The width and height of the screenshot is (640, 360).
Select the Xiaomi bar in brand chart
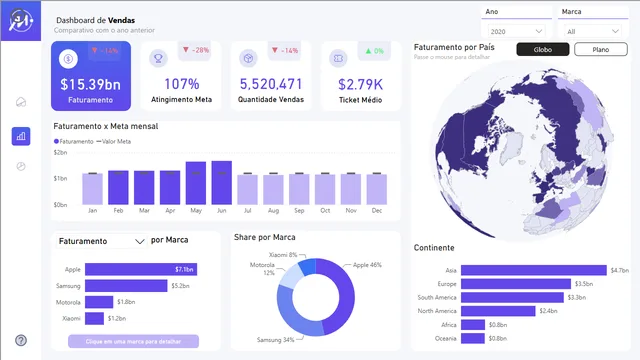[94, 318]
